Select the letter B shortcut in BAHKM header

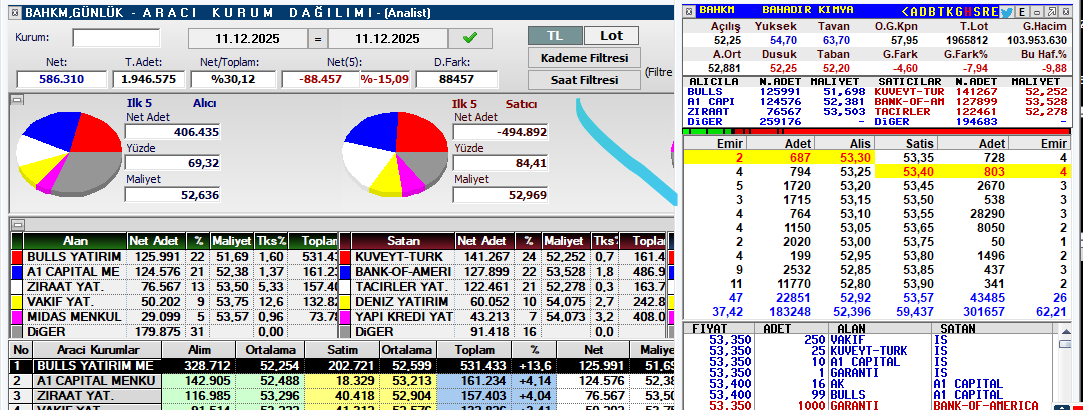(x=932, y=12)
